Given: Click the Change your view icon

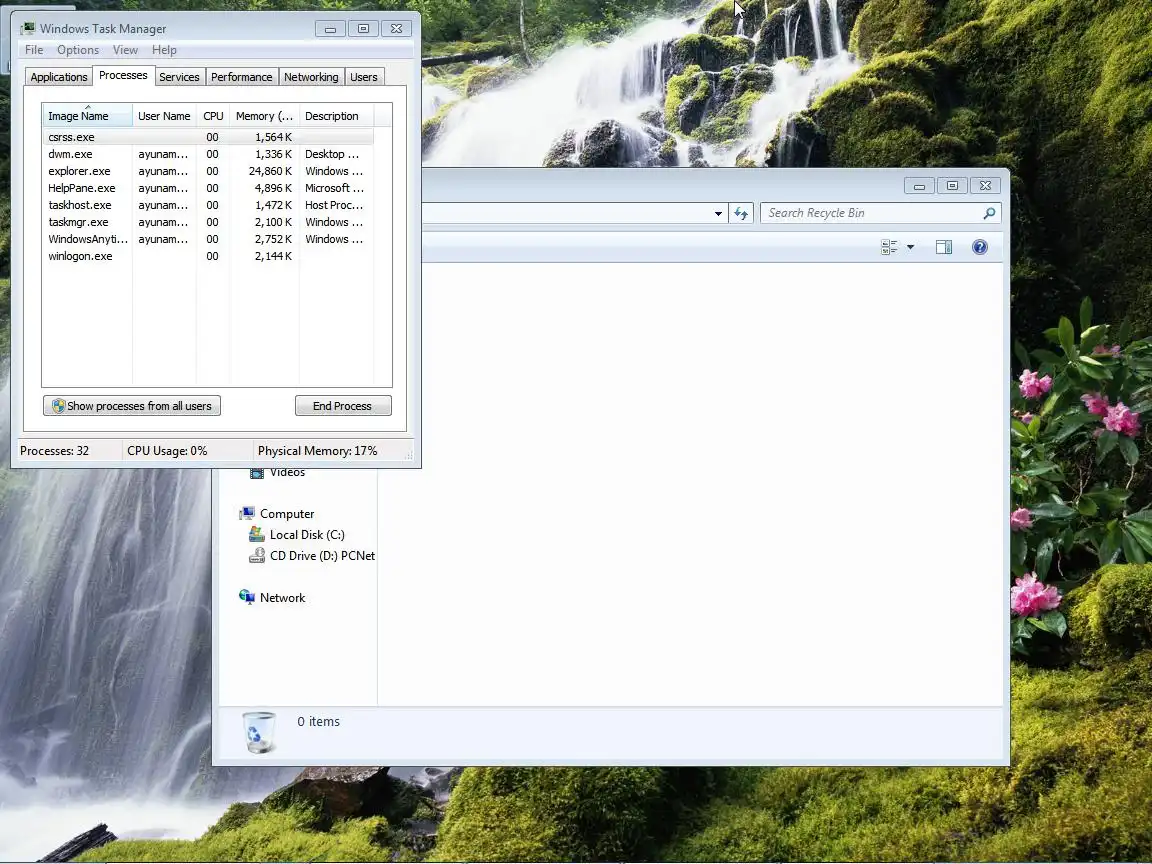Looking at the screenshot, I should (889, 248).
